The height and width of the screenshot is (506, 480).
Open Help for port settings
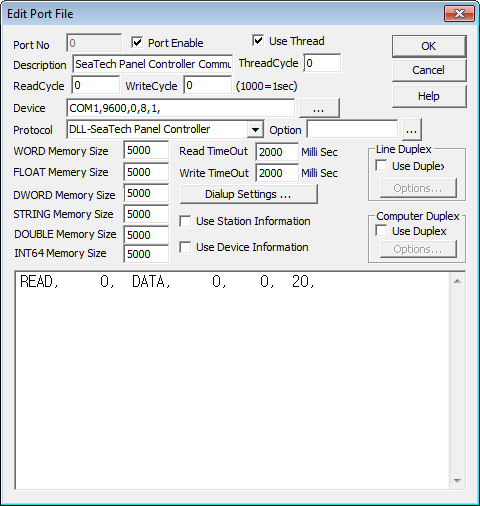429,96
